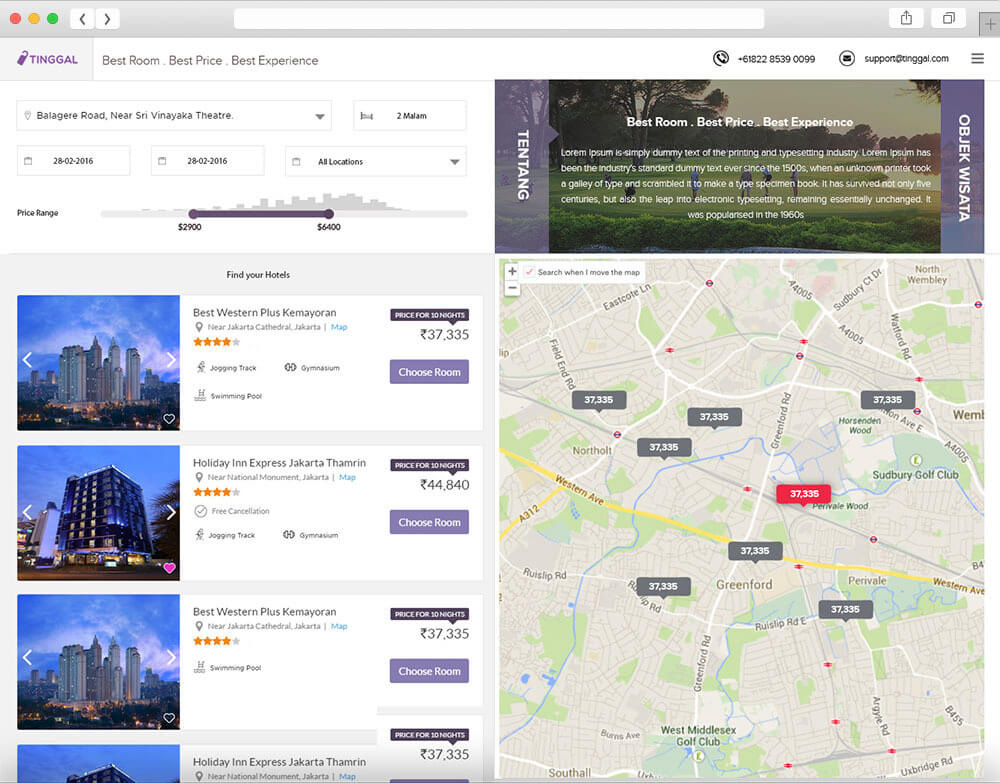This screenshot has width=1000, height=783.
Task: Click the Tinggal logo
Action: [47, 59]
